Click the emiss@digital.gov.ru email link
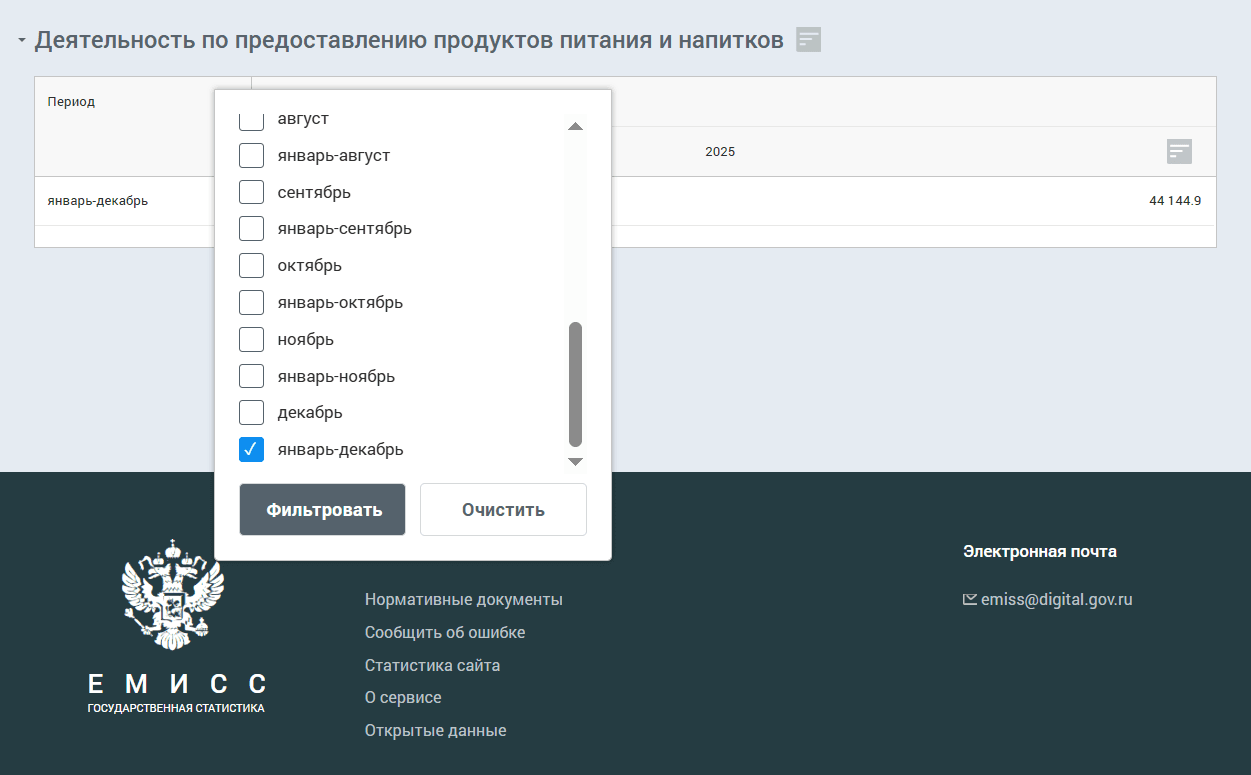Viewport: 1251px width, 775px height. 1057,600
